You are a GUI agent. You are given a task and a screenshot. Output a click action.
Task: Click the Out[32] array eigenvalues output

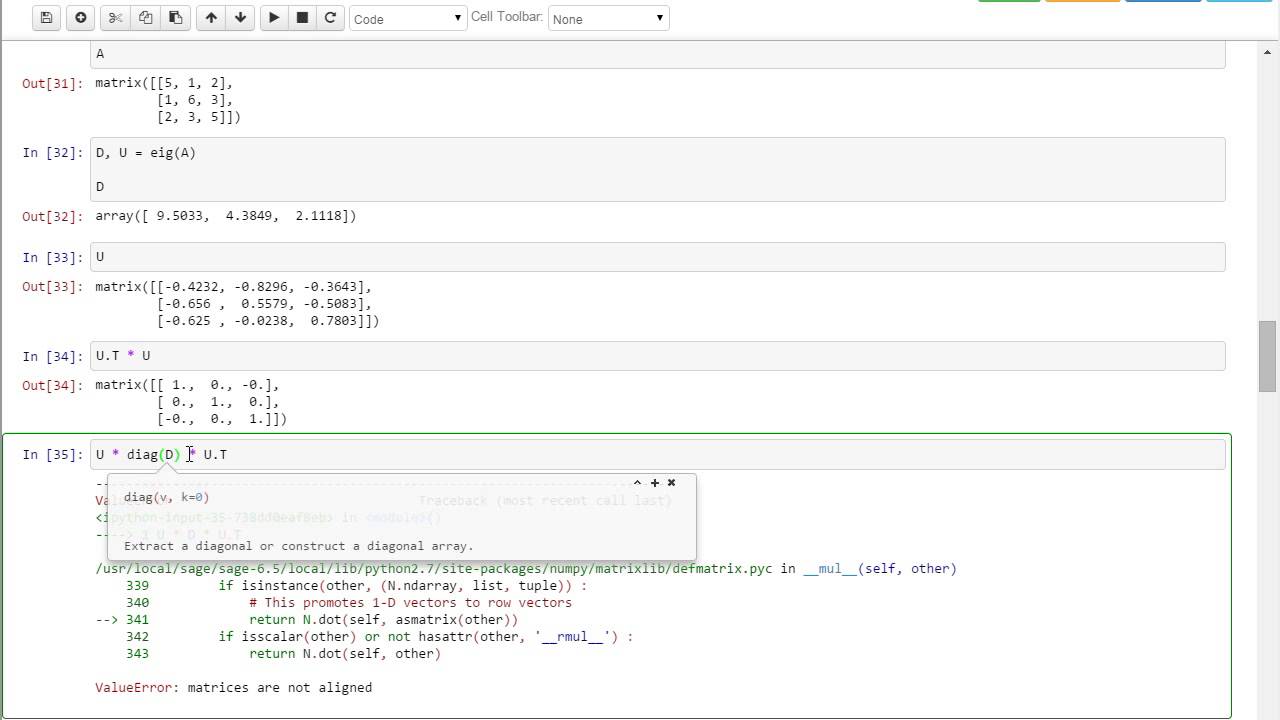(x=225, y=216)
